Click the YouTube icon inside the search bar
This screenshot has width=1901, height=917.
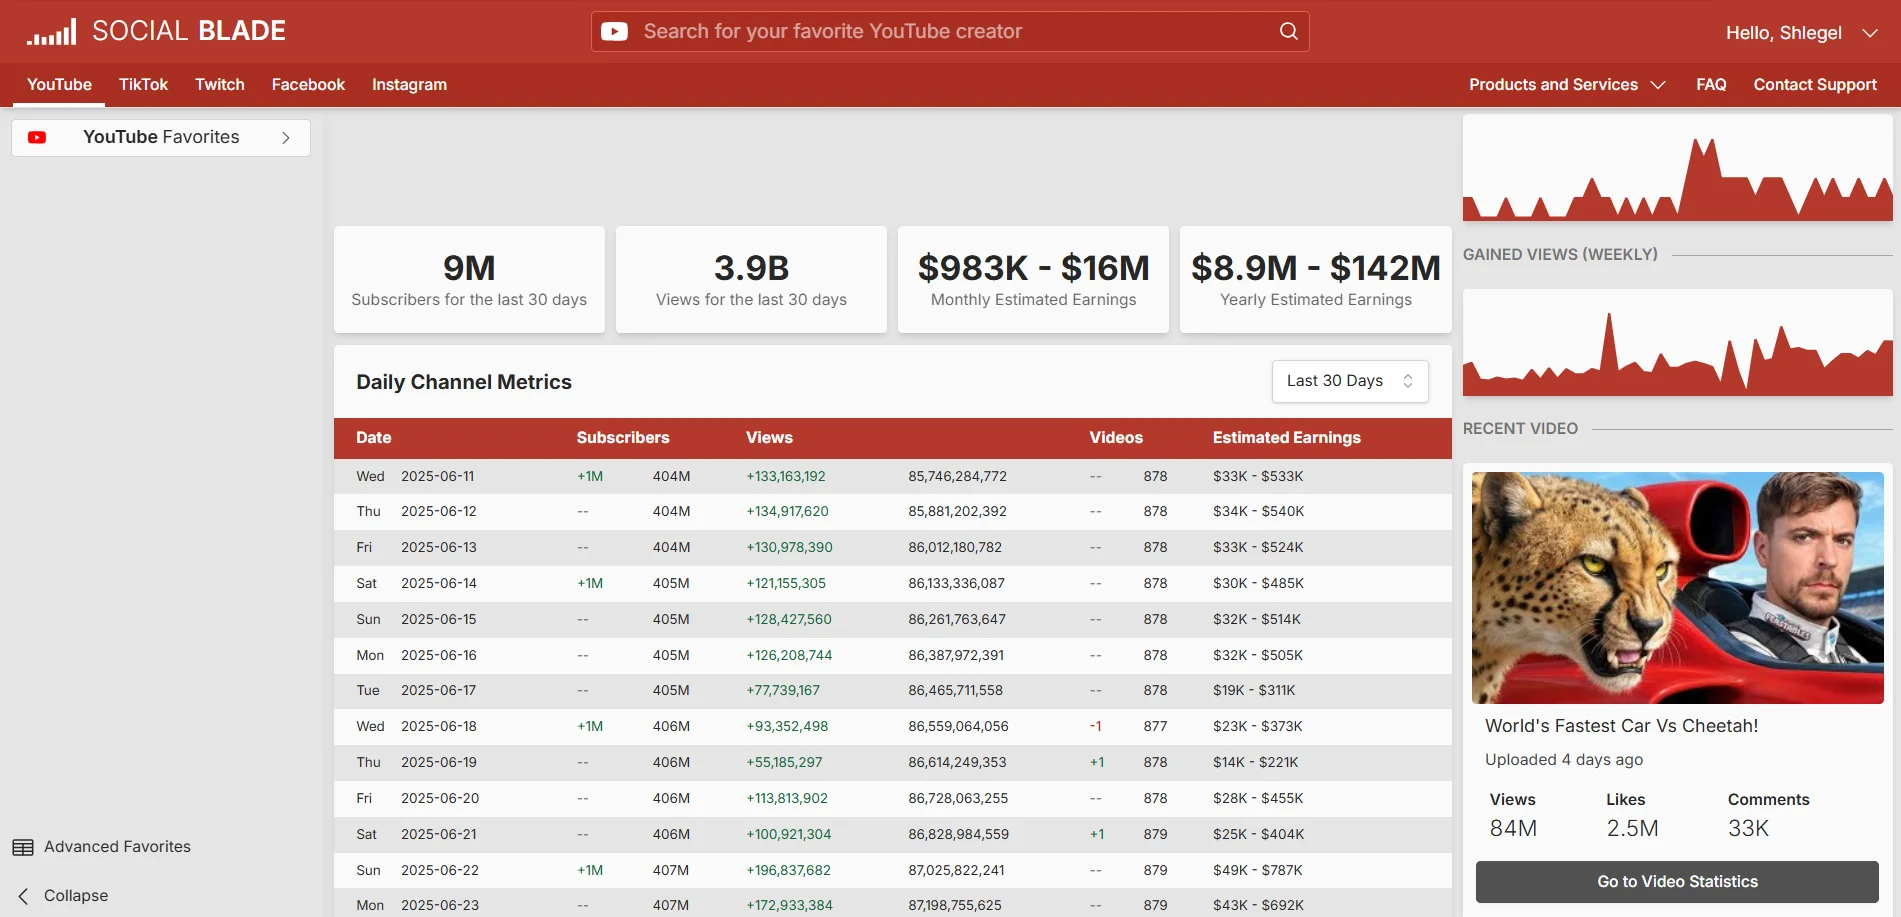point(615,31)
